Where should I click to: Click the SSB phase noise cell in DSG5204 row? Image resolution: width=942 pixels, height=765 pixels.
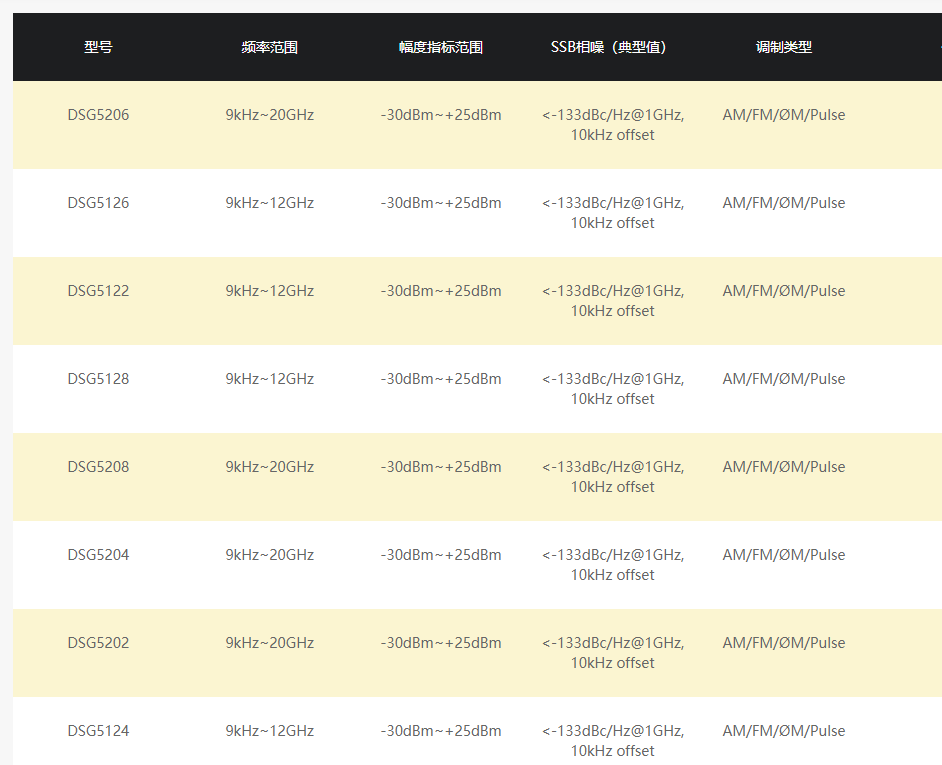pos(613,565)
